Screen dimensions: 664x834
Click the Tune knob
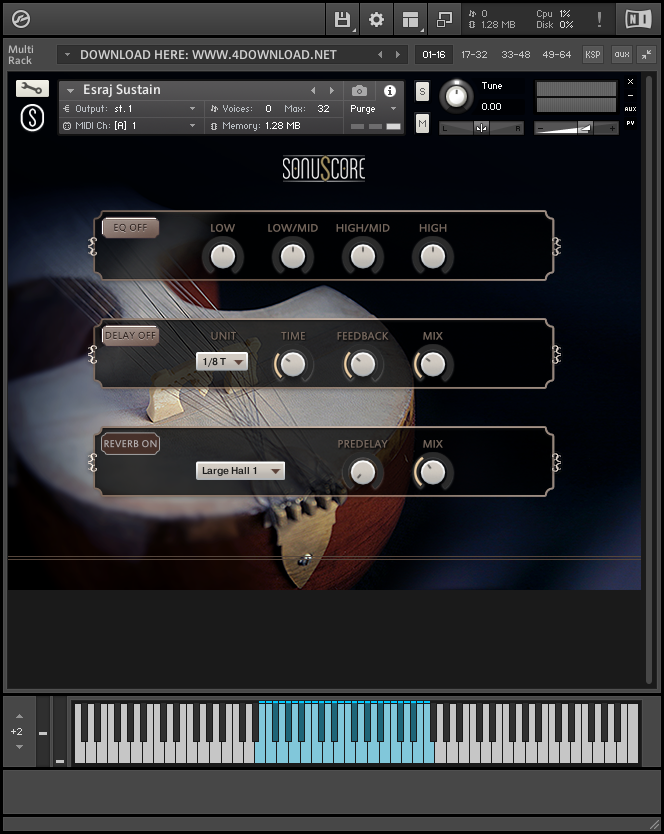coord(456,96)
